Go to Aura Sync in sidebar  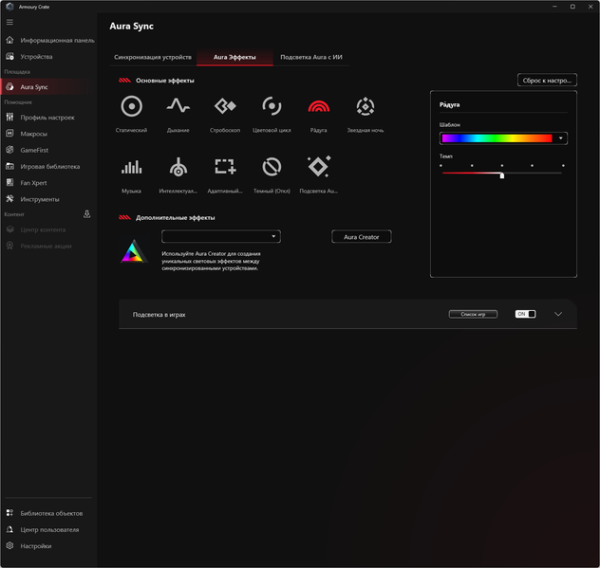(x=49, y=87)
